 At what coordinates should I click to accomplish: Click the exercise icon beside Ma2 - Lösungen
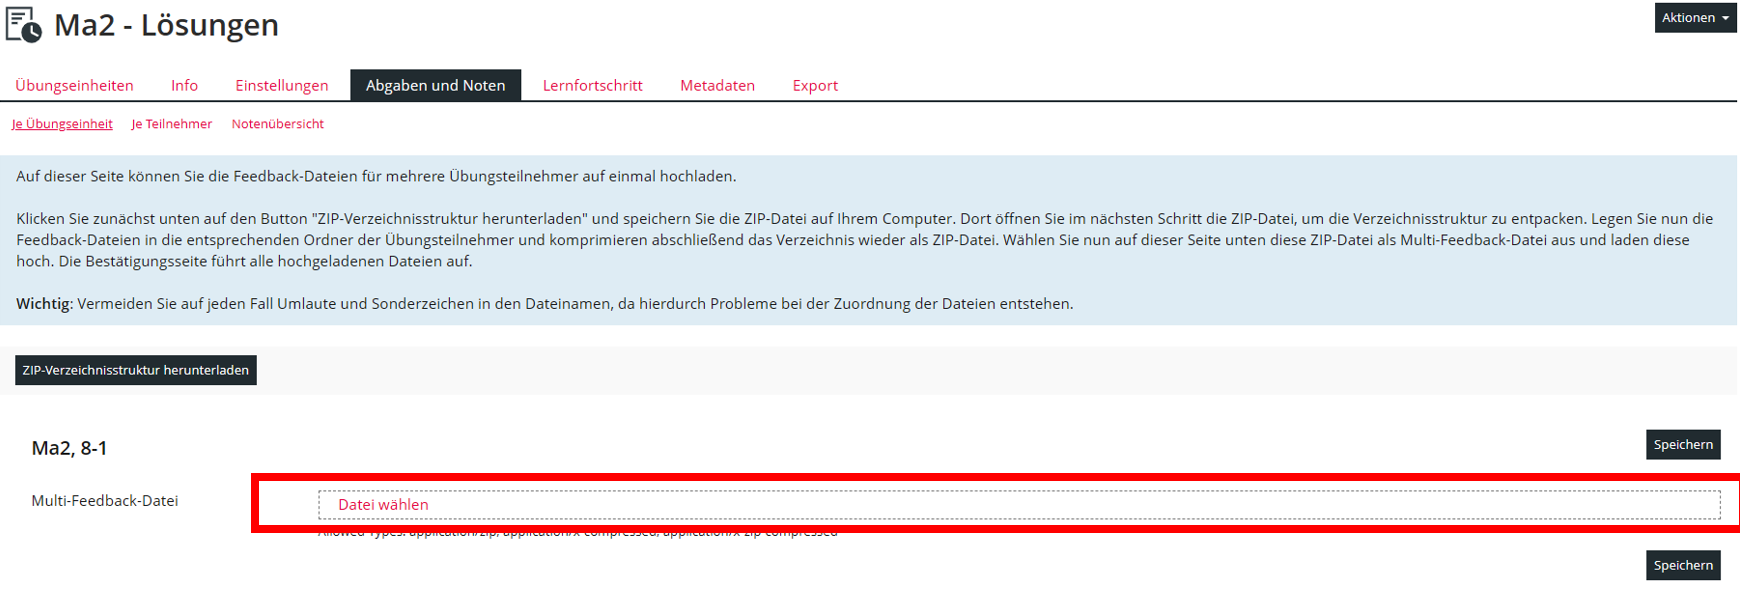coord(24,25)
